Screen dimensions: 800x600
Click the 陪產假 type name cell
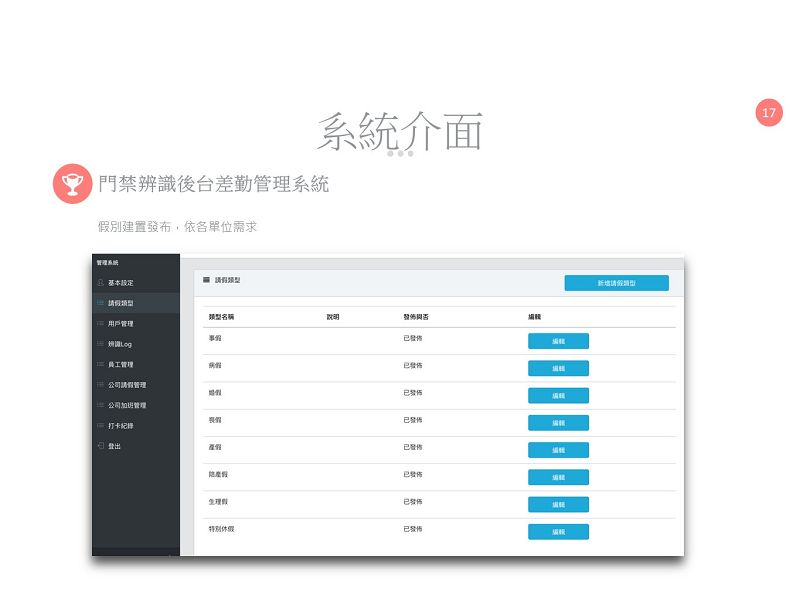(218, 474)
